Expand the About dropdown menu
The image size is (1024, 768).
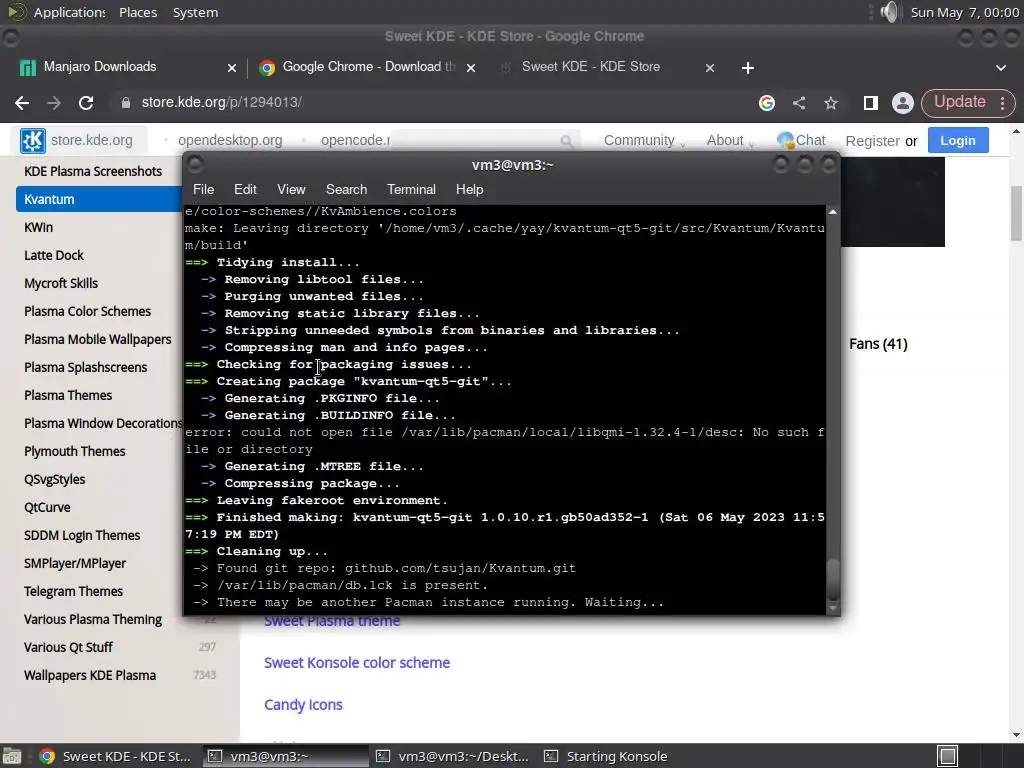(x=730, y=140)
